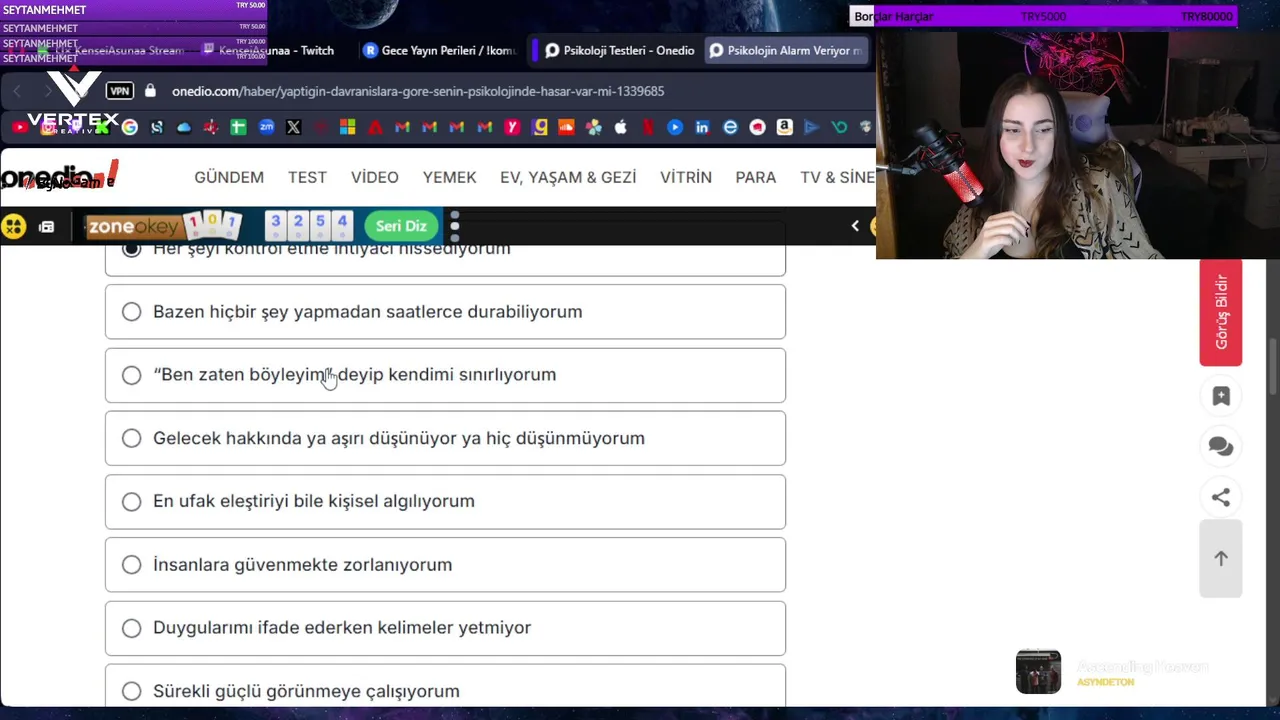Open the Steam bookmark icon
Viewport: 1280px width, 720px height.
[x=157, y=127]
